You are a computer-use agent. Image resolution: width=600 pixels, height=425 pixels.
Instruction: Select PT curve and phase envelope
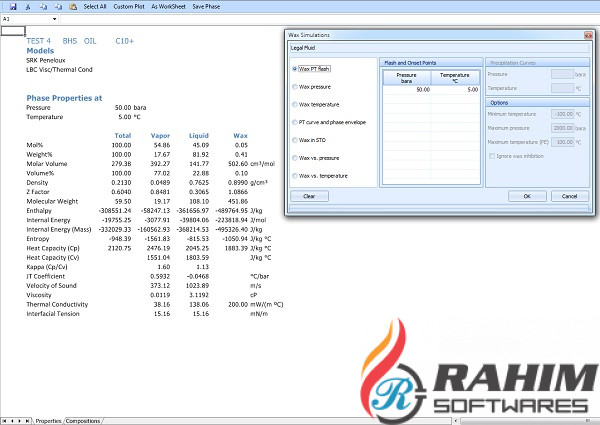295,122
